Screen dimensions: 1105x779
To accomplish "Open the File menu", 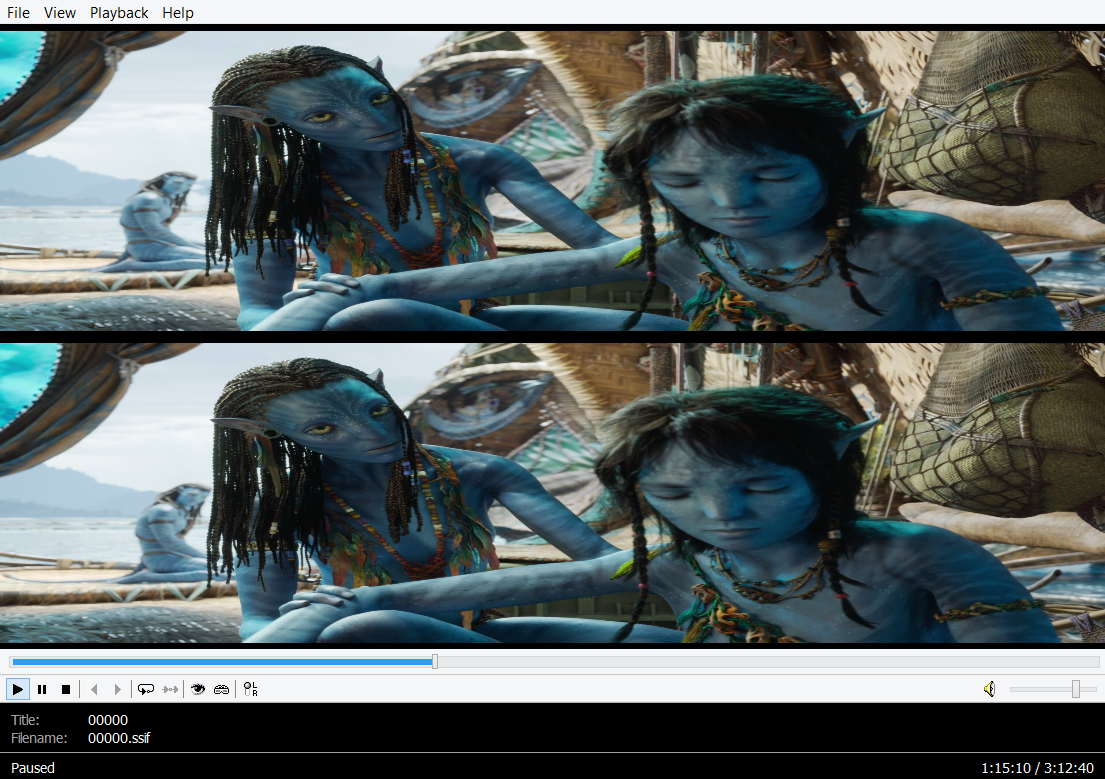I will 18,13.
